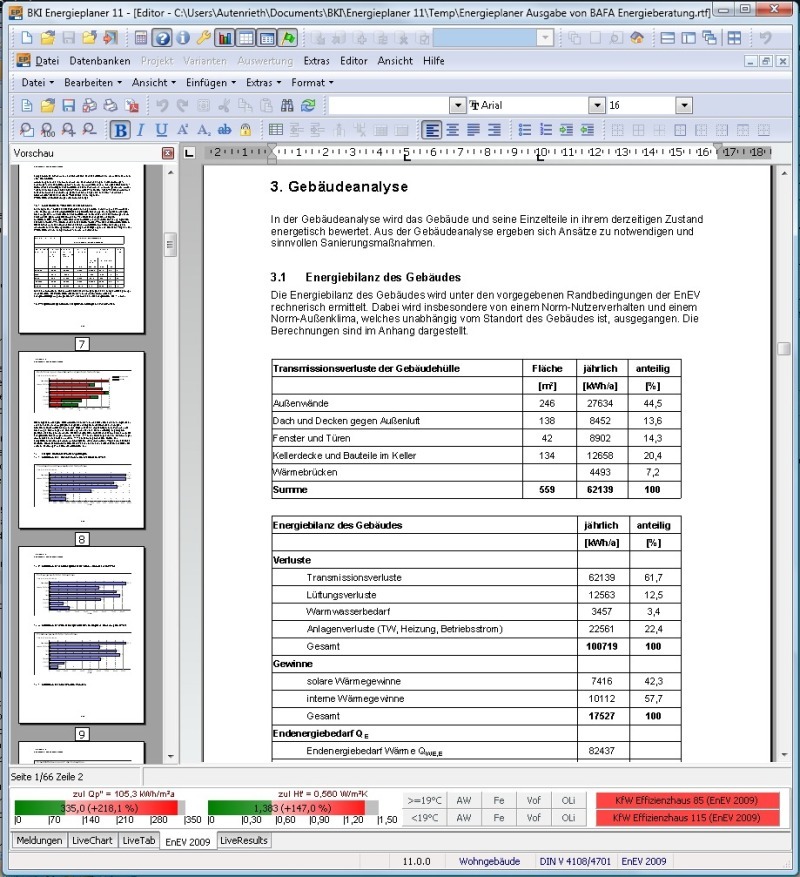Image resolution: width=800 pixels, height=877 pixels.
Task: Toggle superscript formatting
Action: tap(182, 130)
